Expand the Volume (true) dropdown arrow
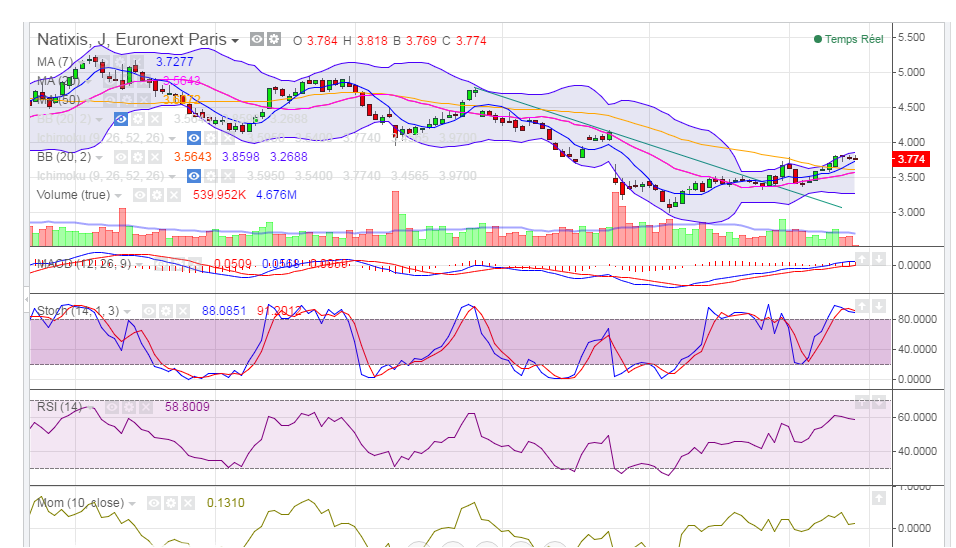This screenshot has width=956, height=548. [118, 195]
